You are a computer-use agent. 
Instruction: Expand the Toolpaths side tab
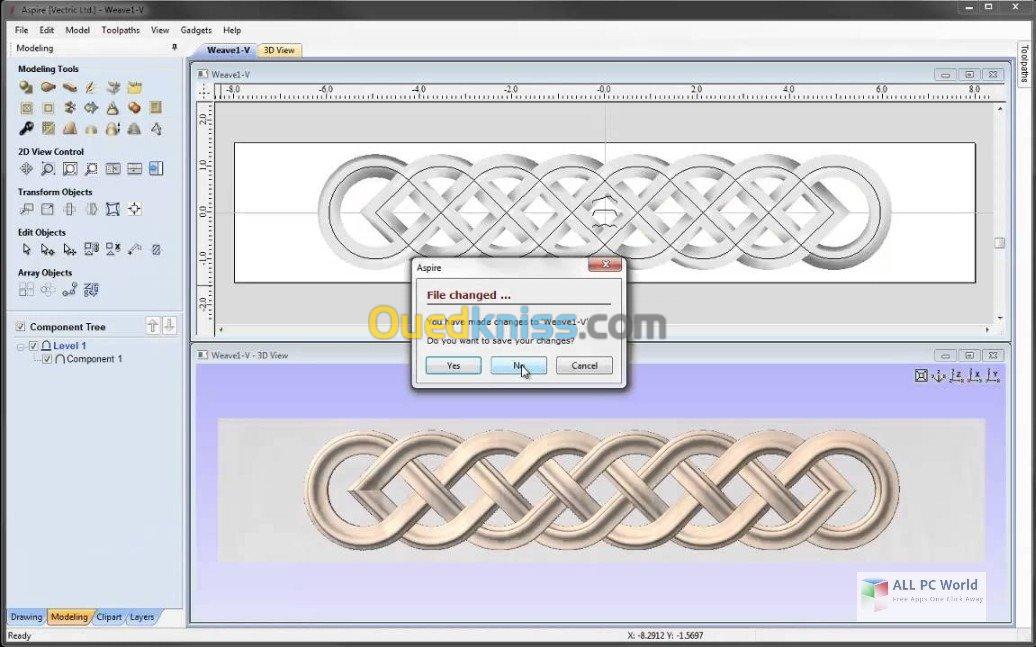tap(1023, 63)
